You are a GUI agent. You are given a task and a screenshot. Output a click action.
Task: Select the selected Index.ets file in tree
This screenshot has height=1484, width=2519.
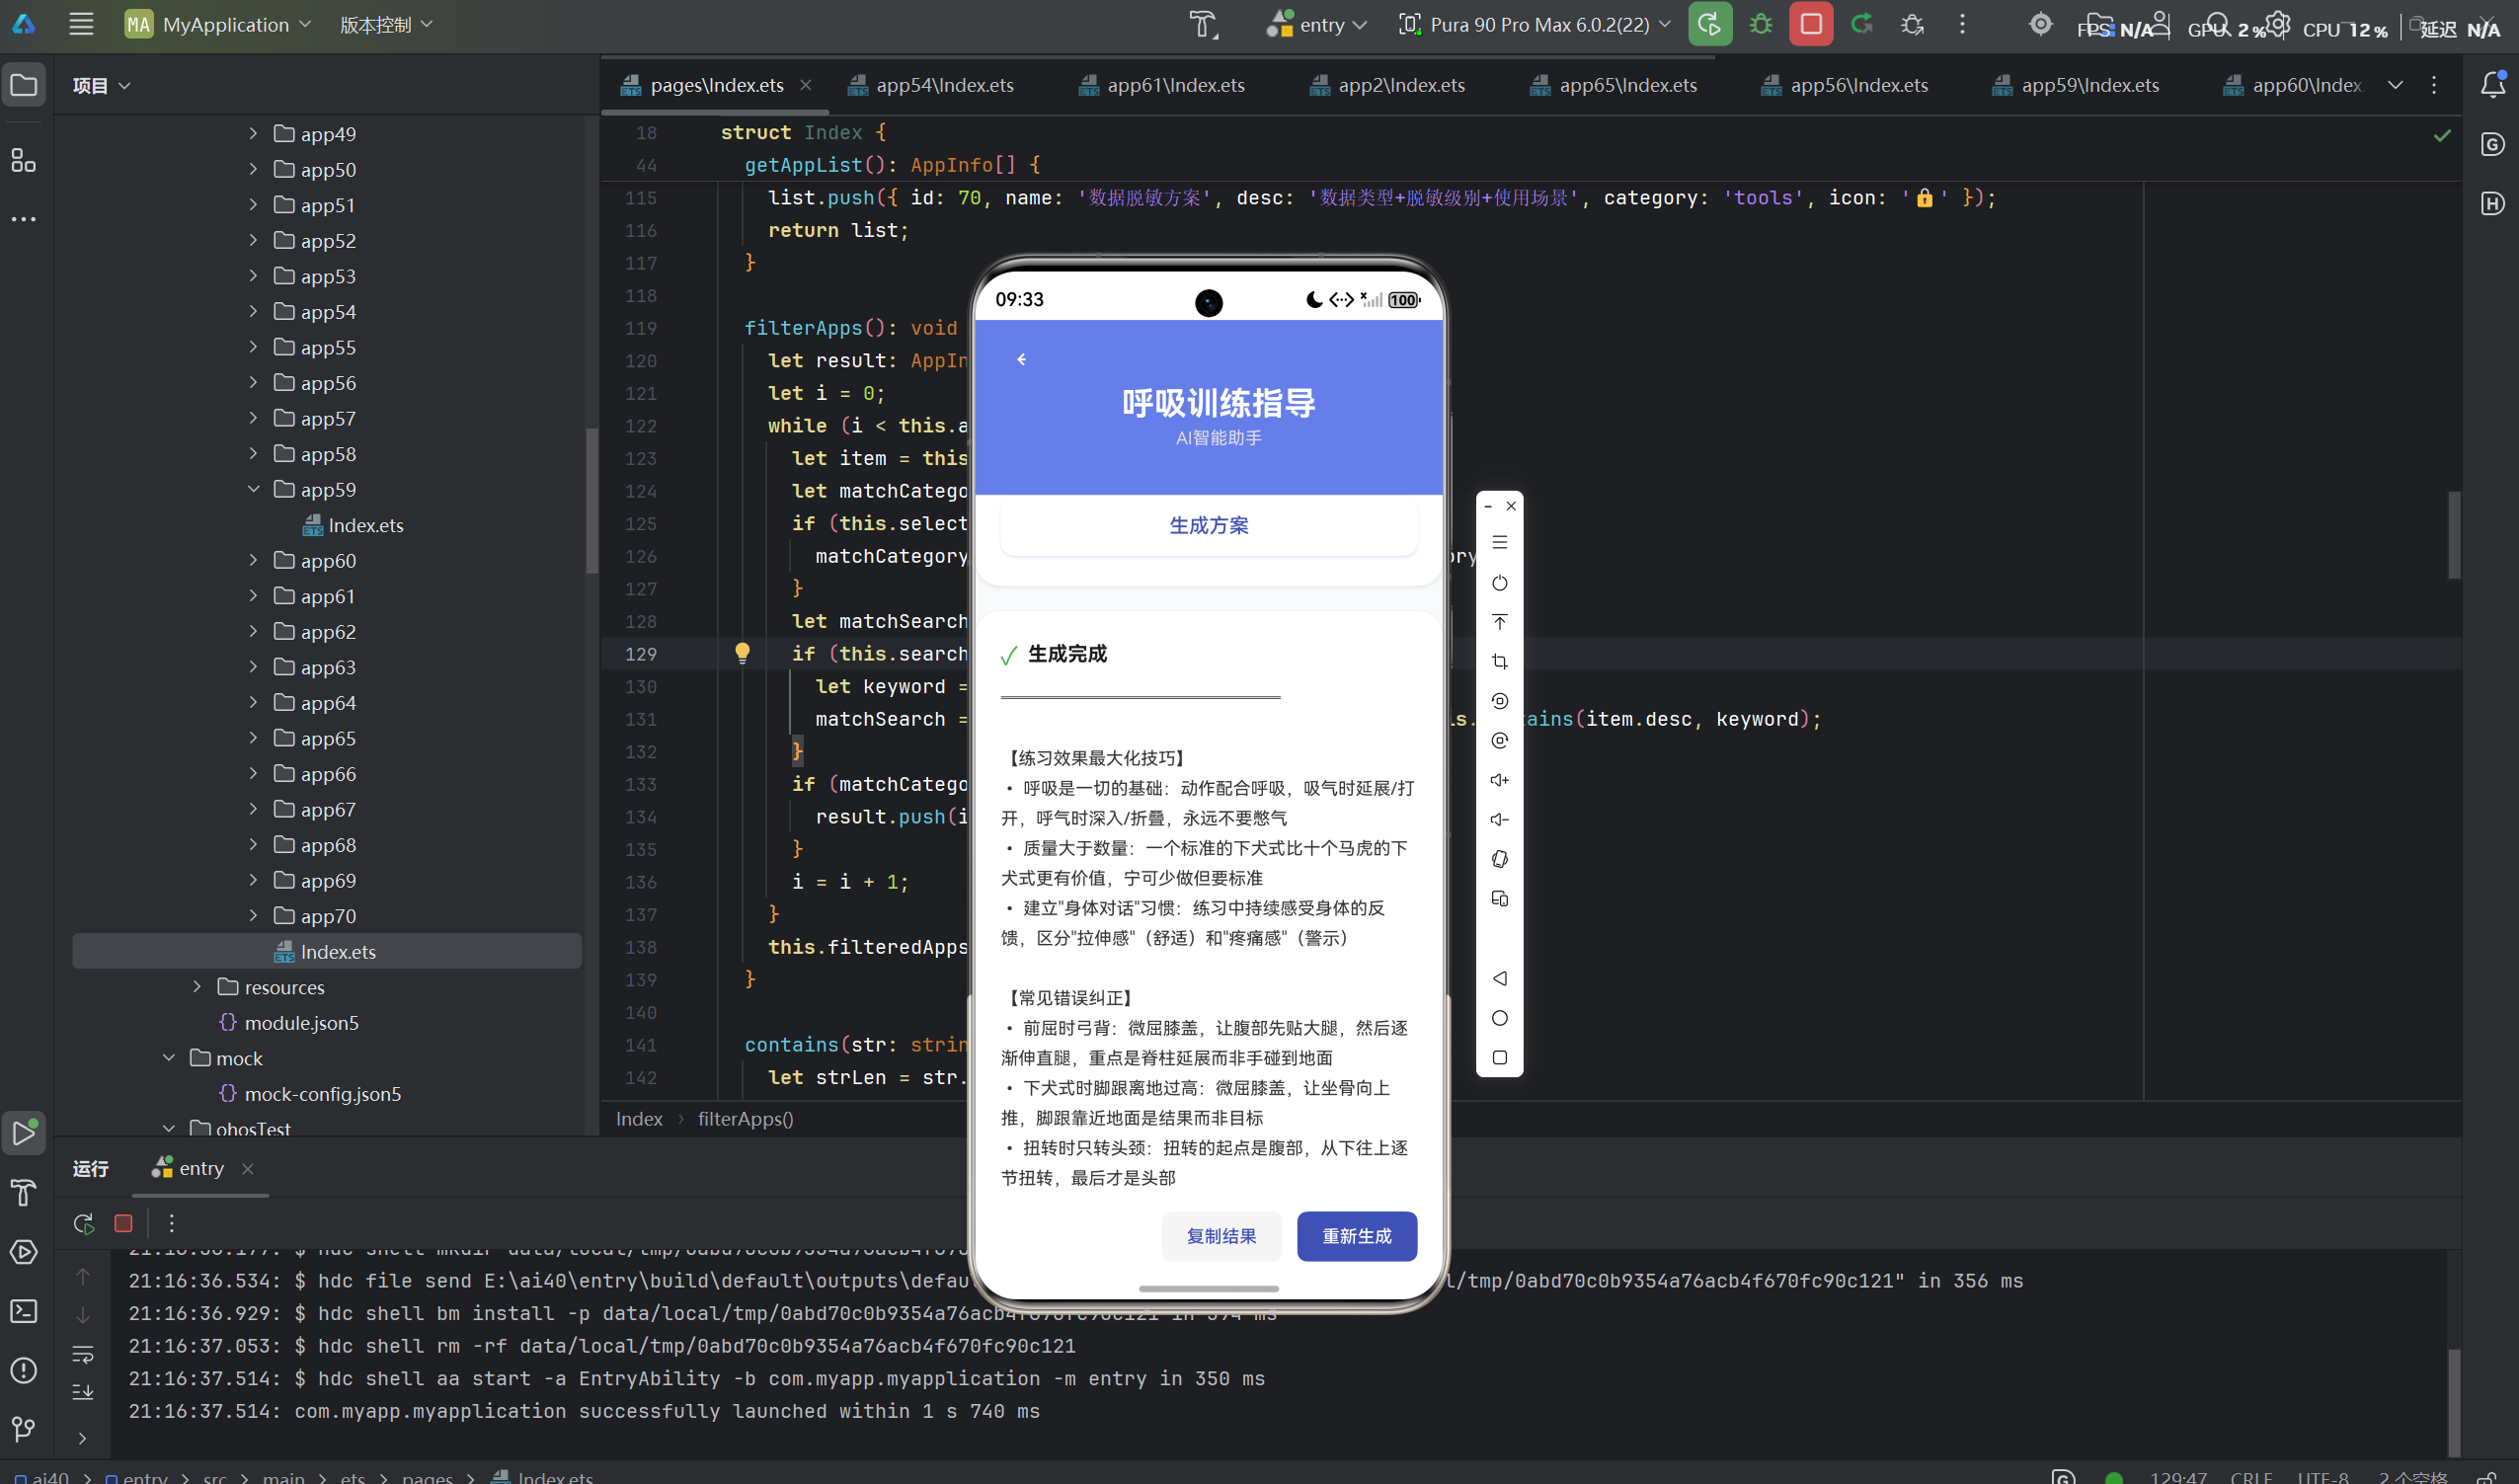pyautogui.click(x=326, y=951)
